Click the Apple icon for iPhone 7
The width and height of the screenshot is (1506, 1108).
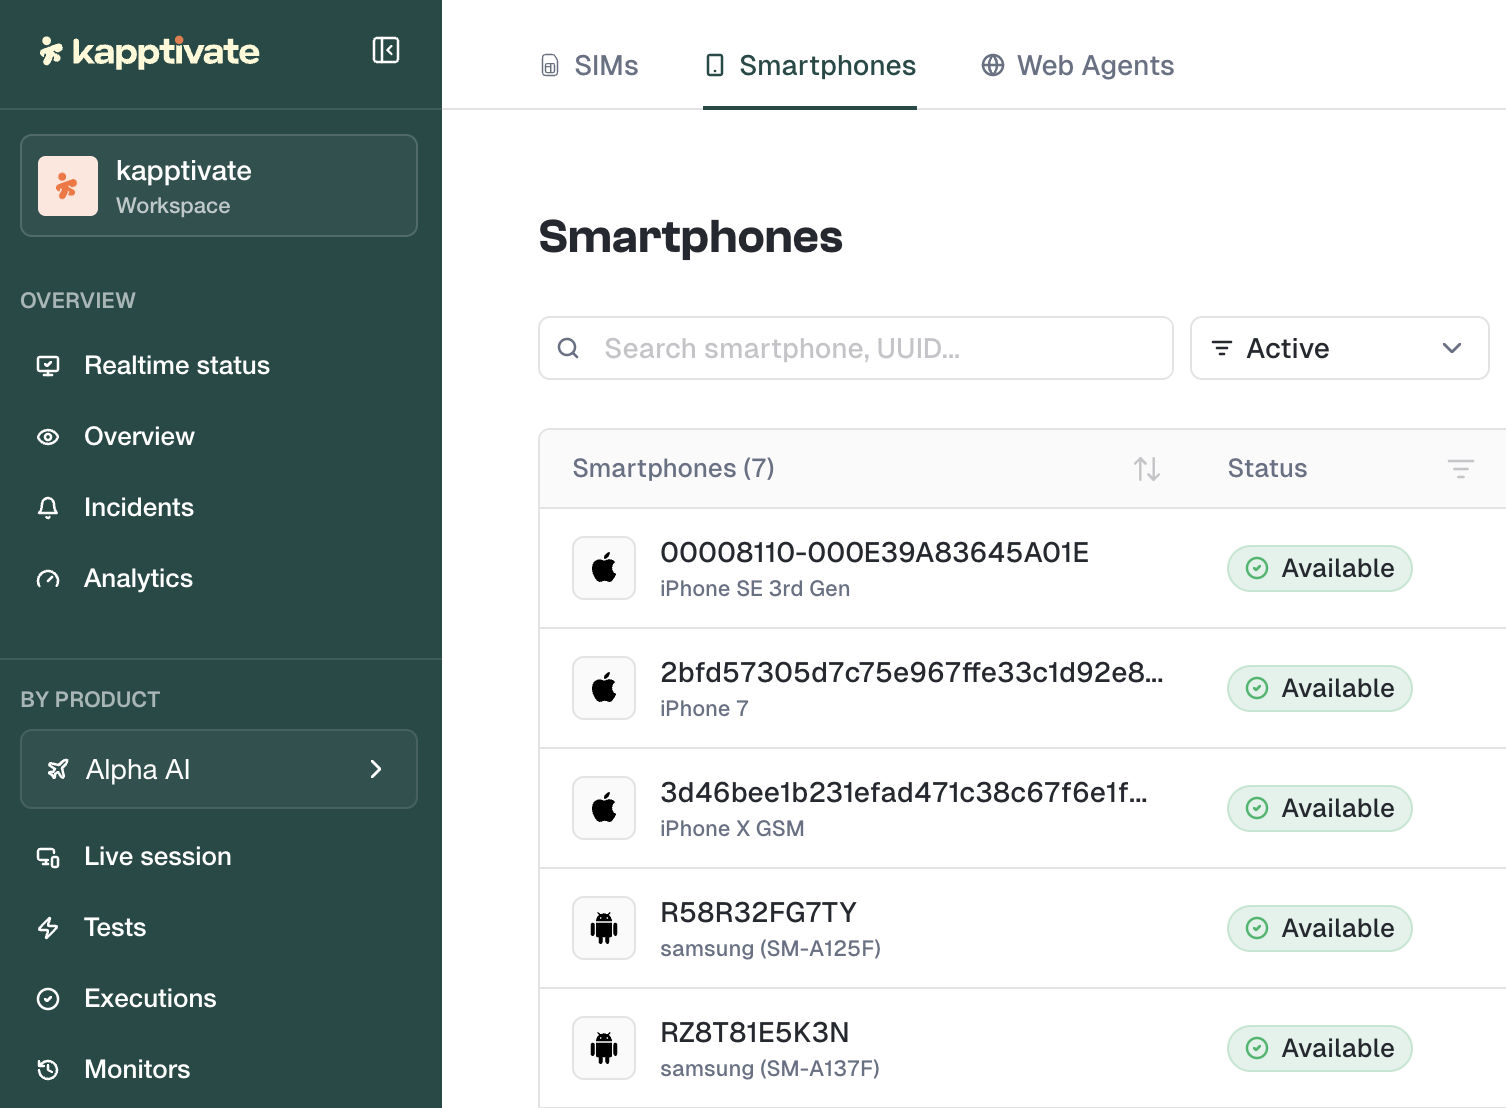pyautogui.click(x=604, y=688)
